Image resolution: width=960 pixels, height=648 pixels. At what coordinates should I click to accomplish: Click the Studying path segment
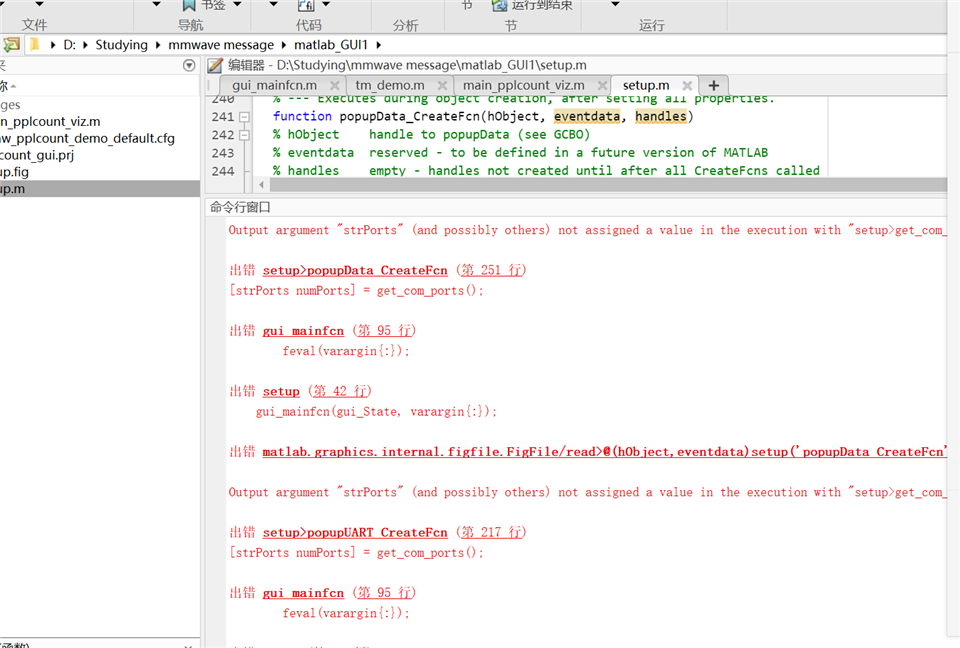click(121, 45)
